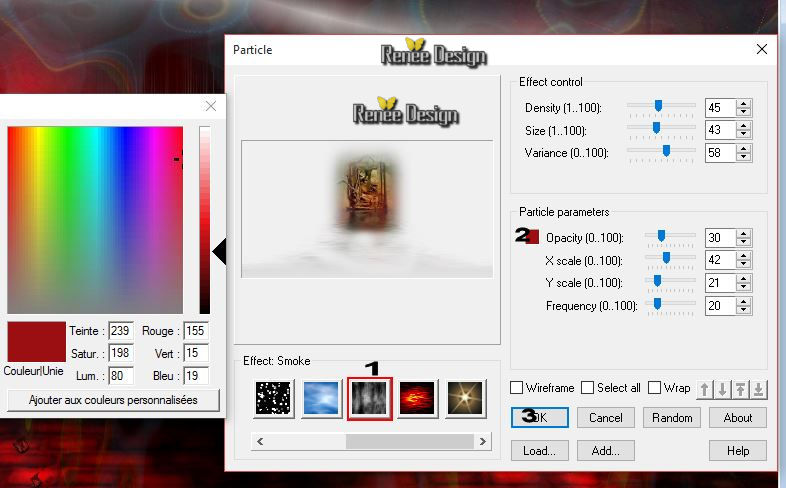This screenshot has width=786, height=488.
Task: Increase Y scale with the up spinner arrow
Action: tap(744, 279)
